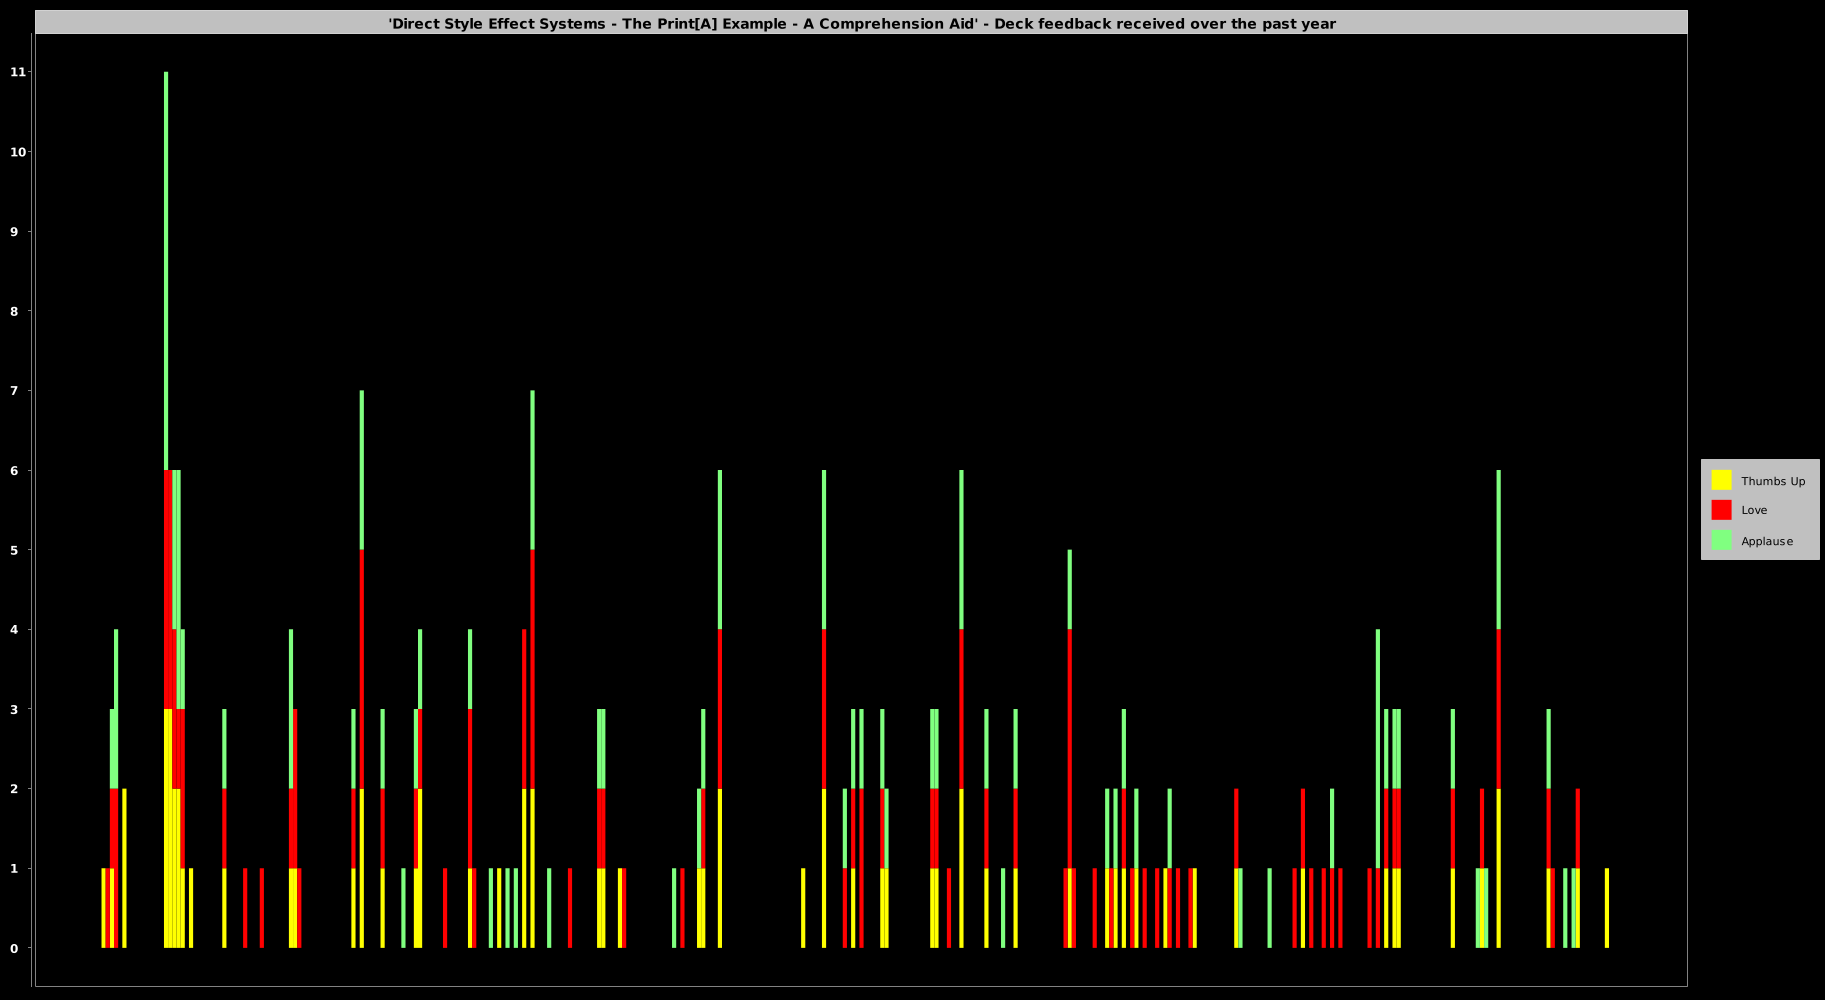Viewport: 1825px width, 1000px height.
Task: Select the 'Applause' legend label
Action: [1767, 541]
